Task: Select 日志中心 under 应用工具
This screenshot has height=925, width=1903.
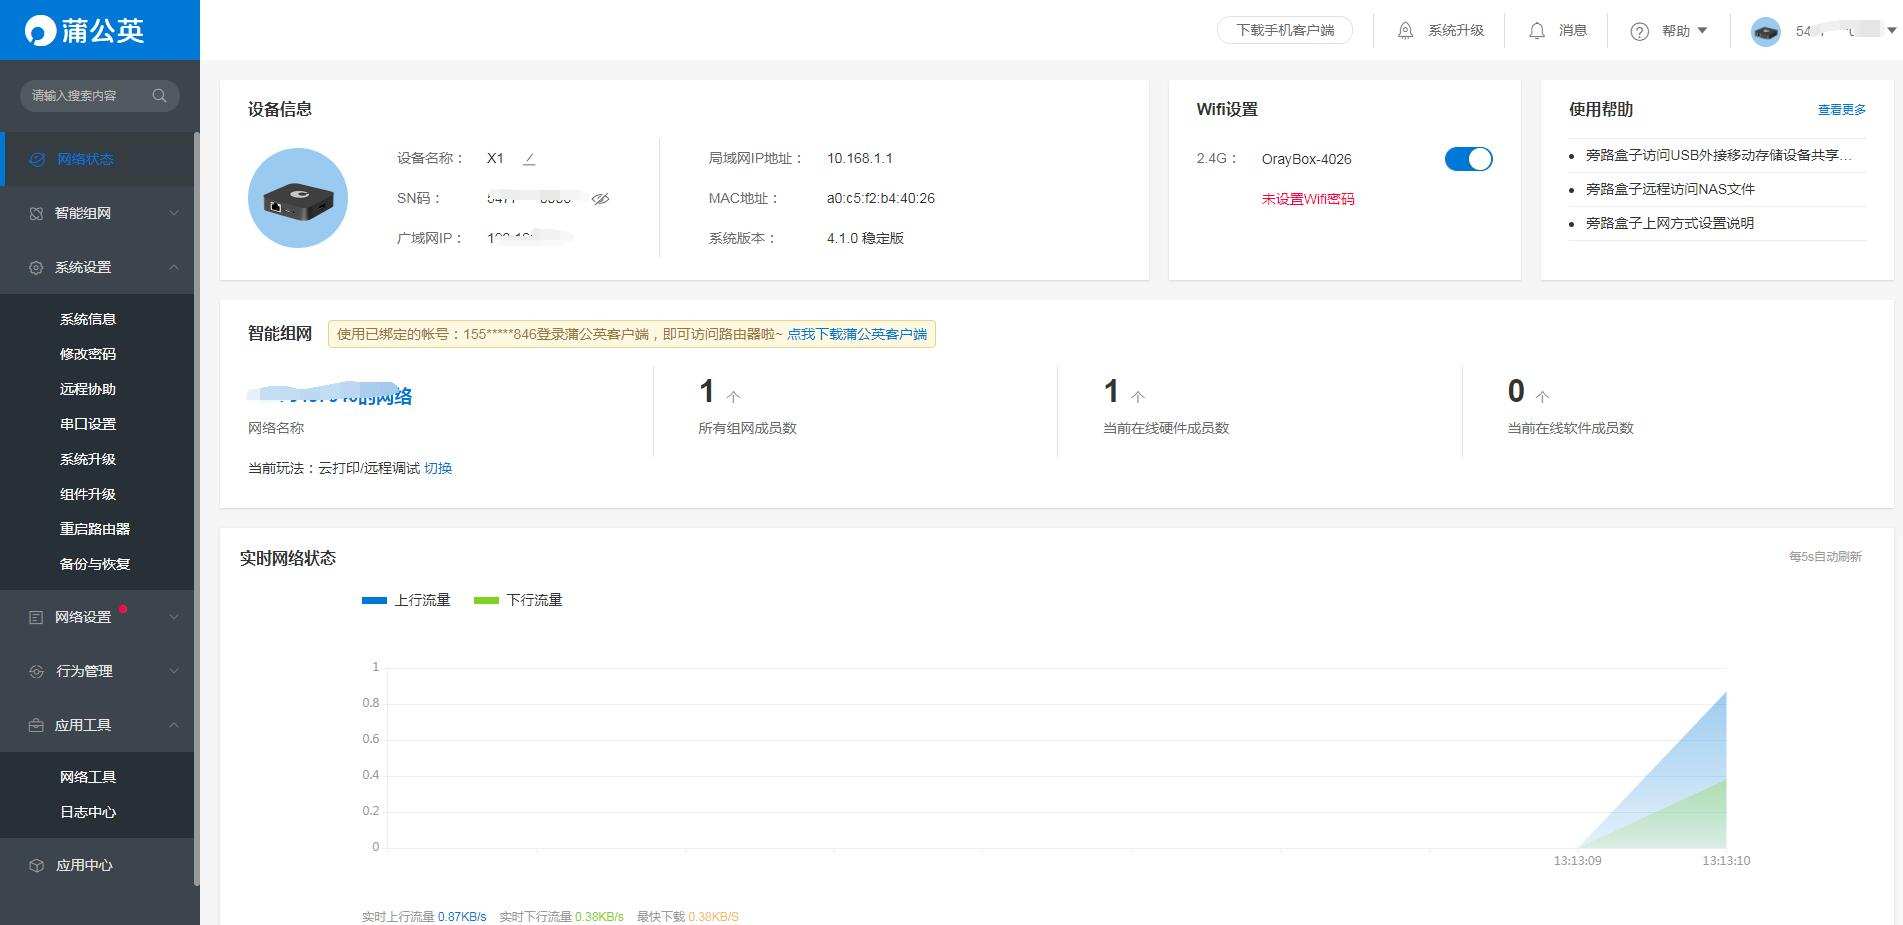Action: [x=87, y=812]
